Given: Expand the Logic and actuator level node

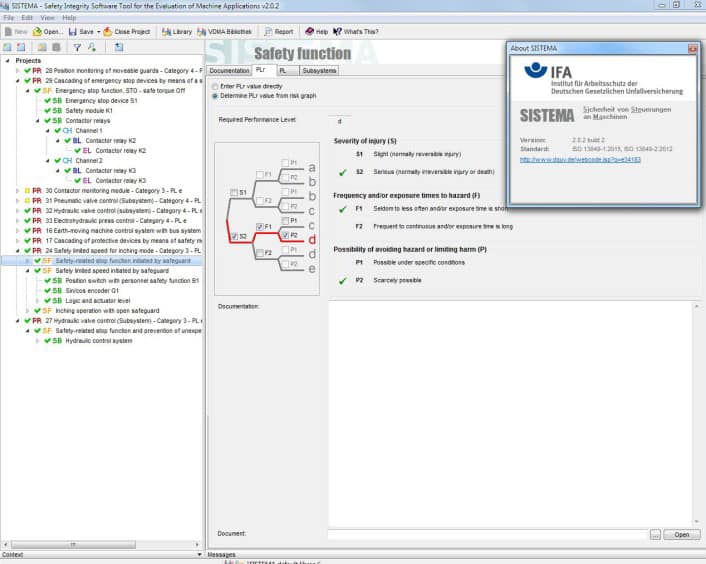Looking at the screenshot, I should (37, 301).
